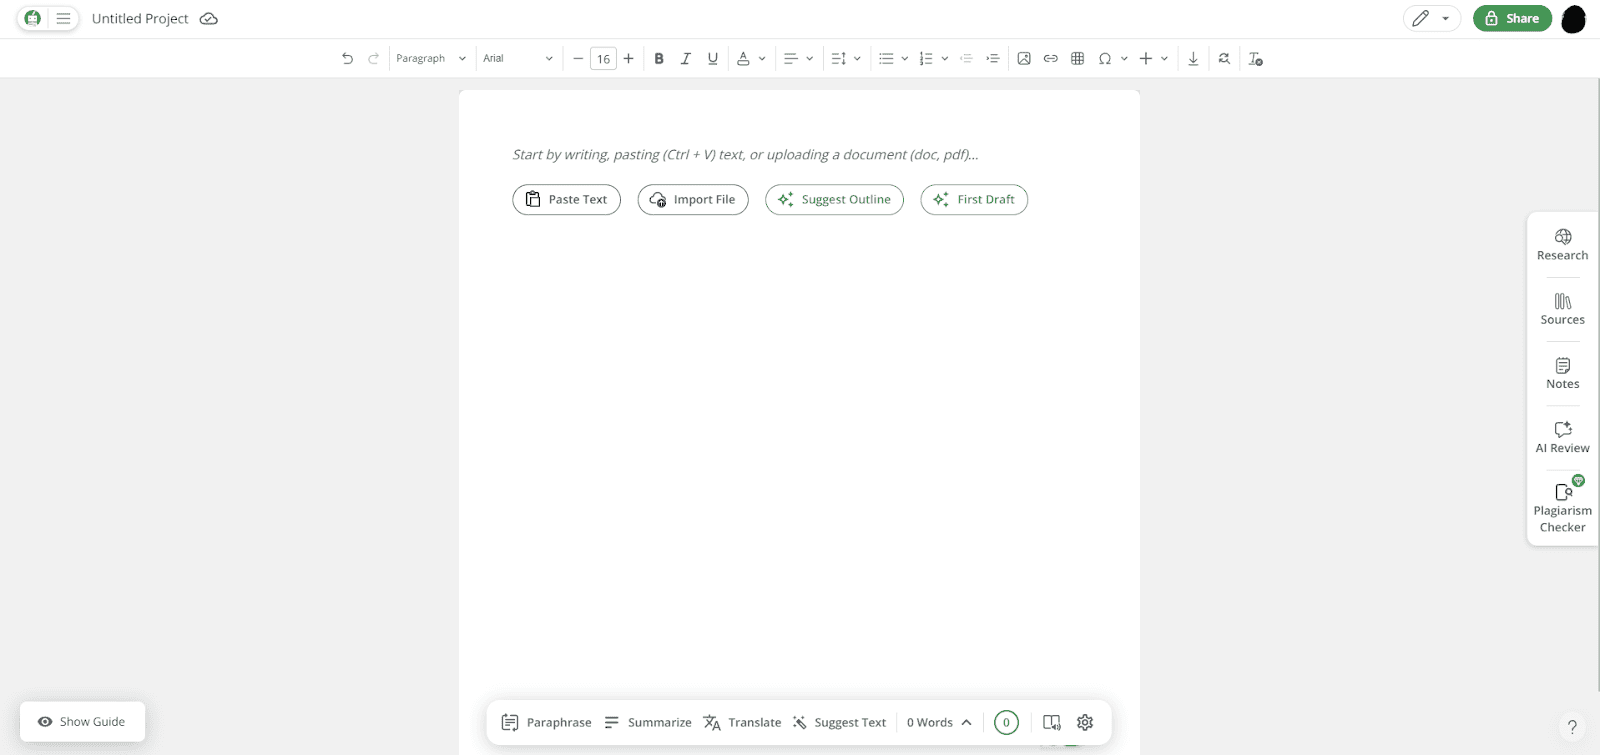Click the omega special characters icon
The height and width of the screenshot is (755, 1600).
pos(1105,59)
